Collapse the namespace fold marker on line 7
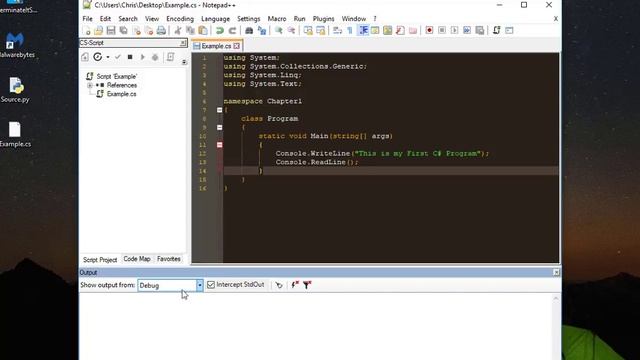This screenshot has width=640, height=360. 220,110
